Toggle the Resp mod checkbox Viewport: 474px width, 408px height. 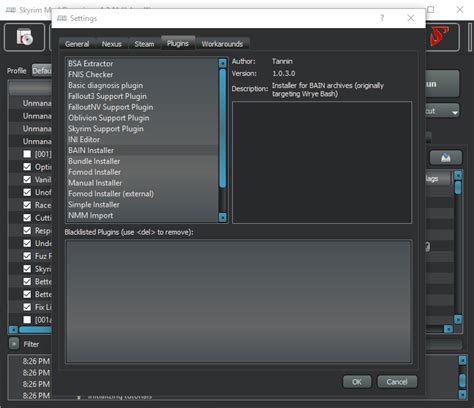(x=27, y=230)
